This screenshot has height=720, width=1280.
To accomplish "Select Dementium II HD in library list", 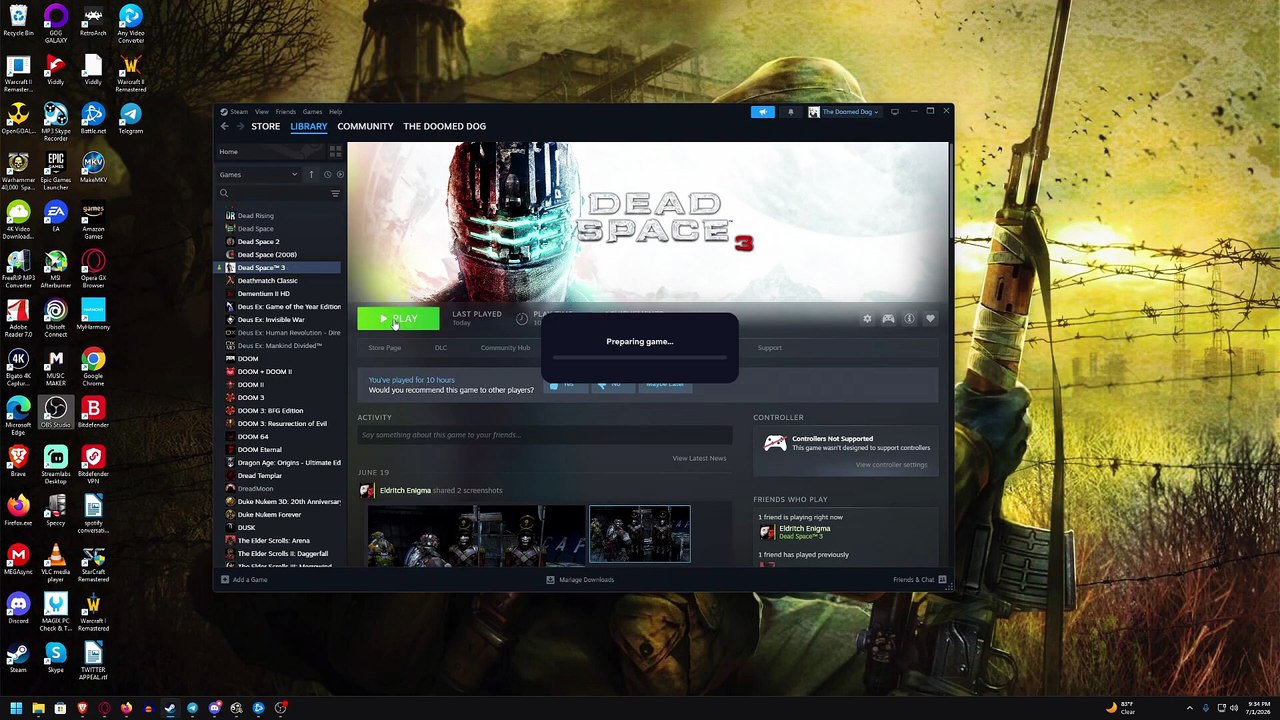I will pyautogui.click(x=263, y=294).
